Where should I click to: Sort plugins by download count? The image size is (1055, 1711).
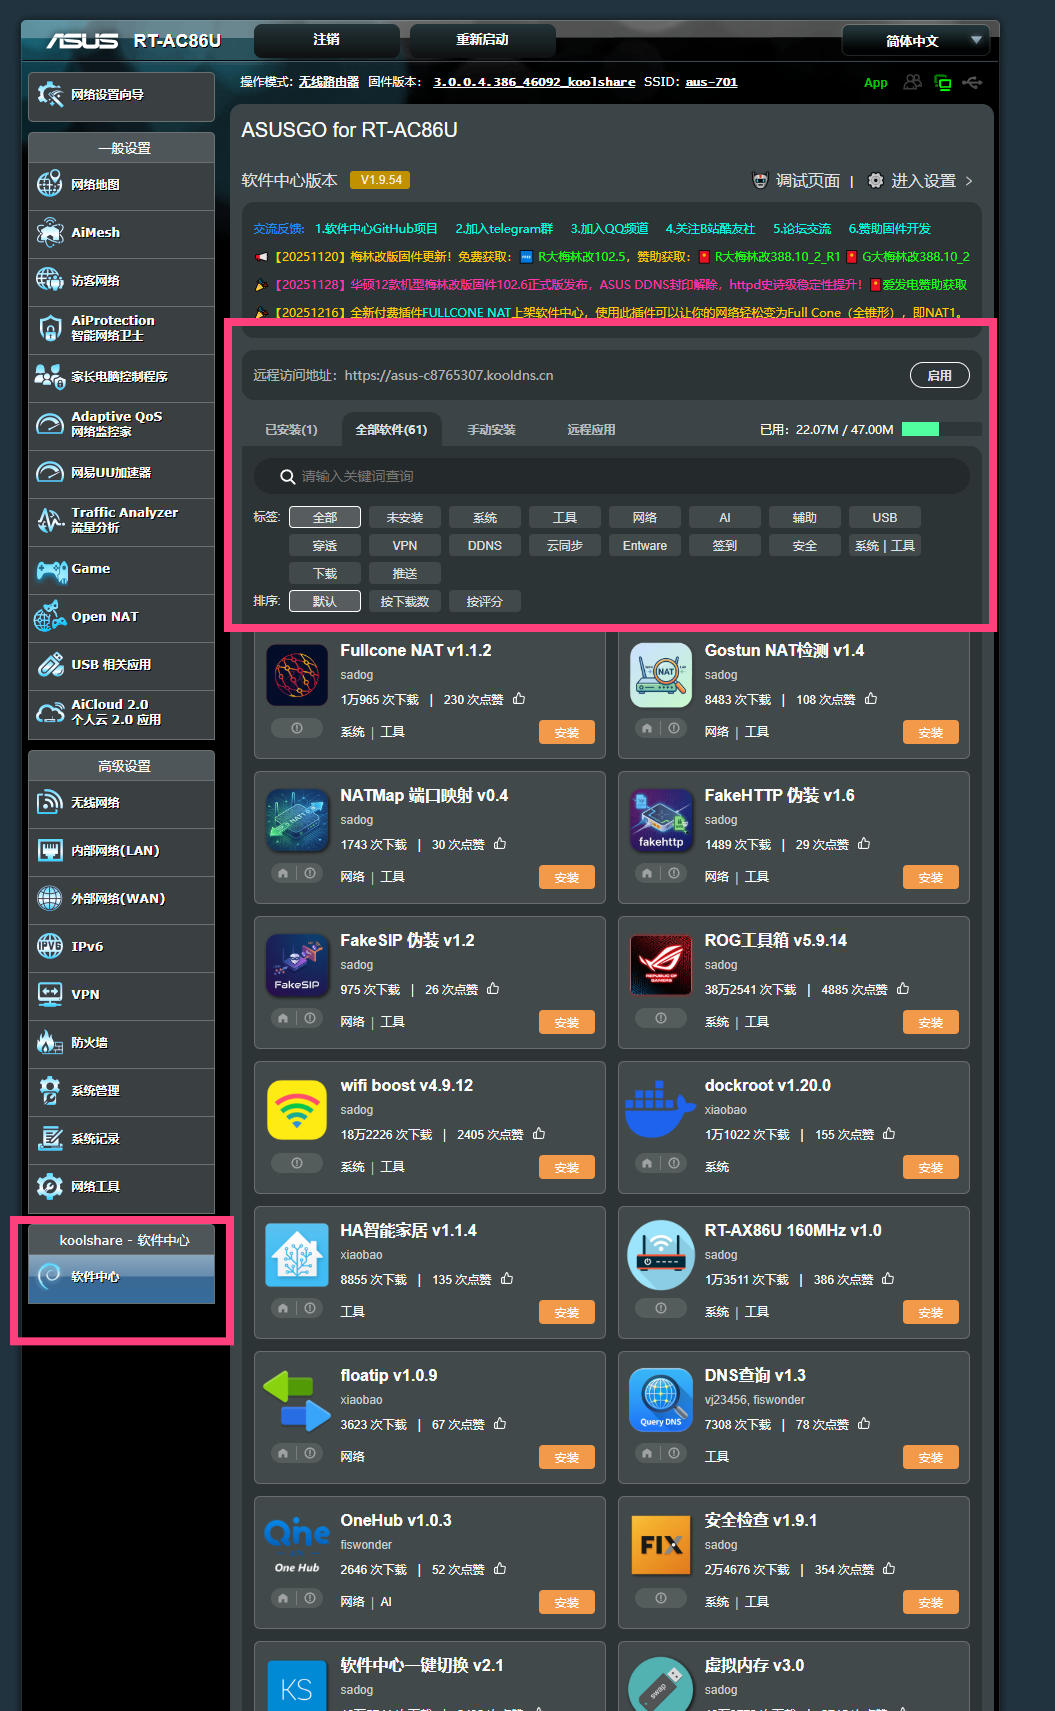point(405,601)
